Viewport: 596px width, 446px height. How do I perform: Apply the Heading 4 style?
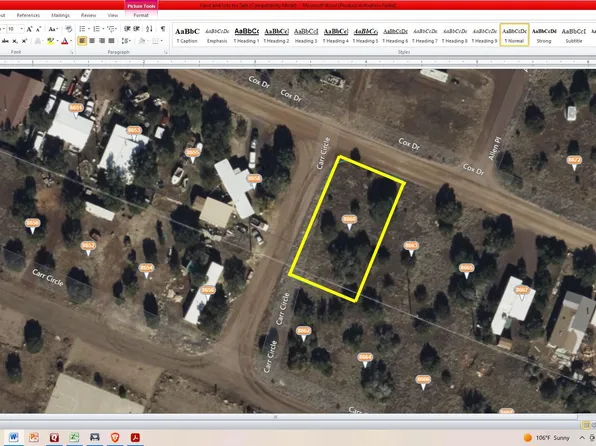tap(336, 35)
